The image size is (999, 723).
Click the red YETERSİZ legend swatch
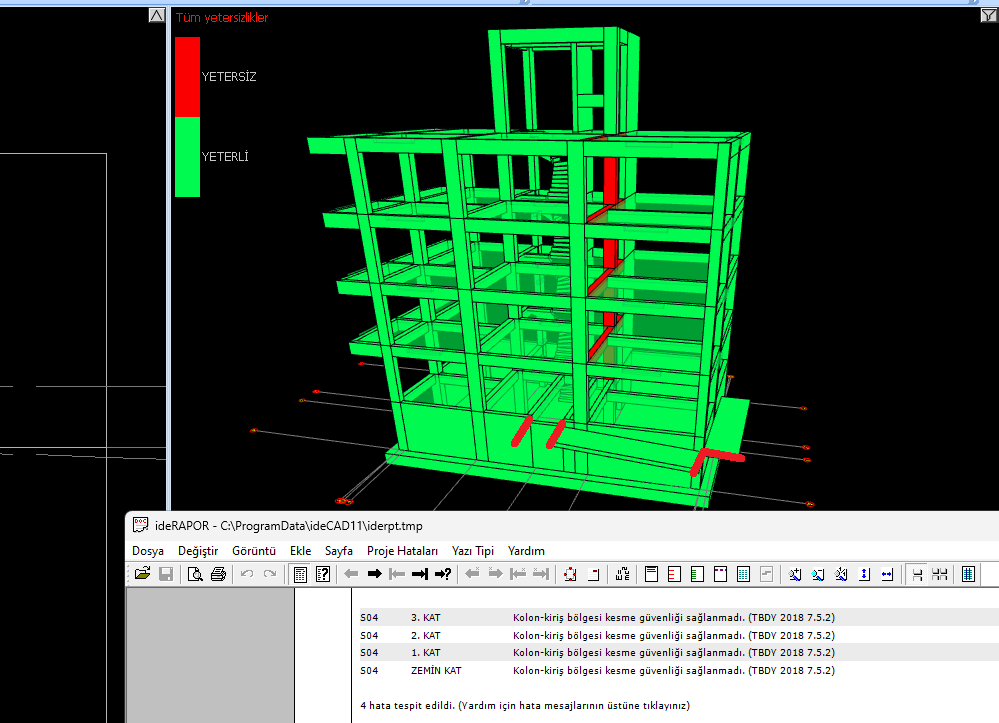pyautogui.click(x=187, y=76)
